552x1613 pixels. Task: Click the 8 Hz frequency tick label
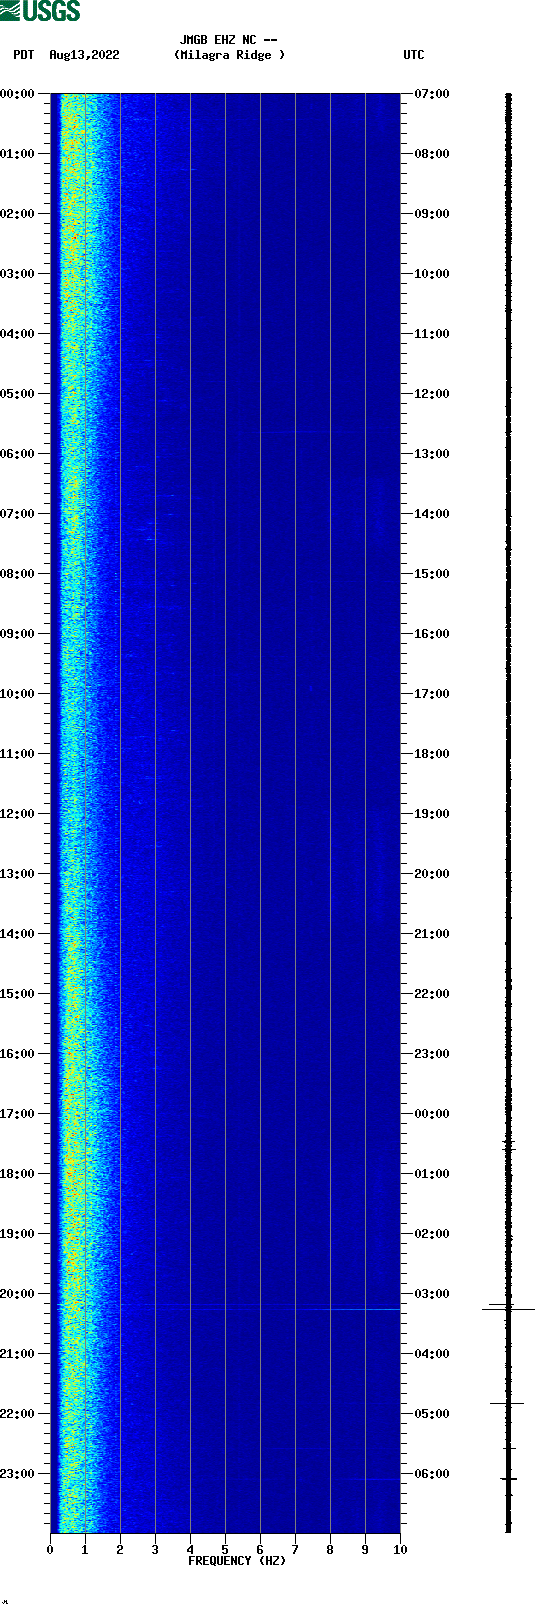330,1550
